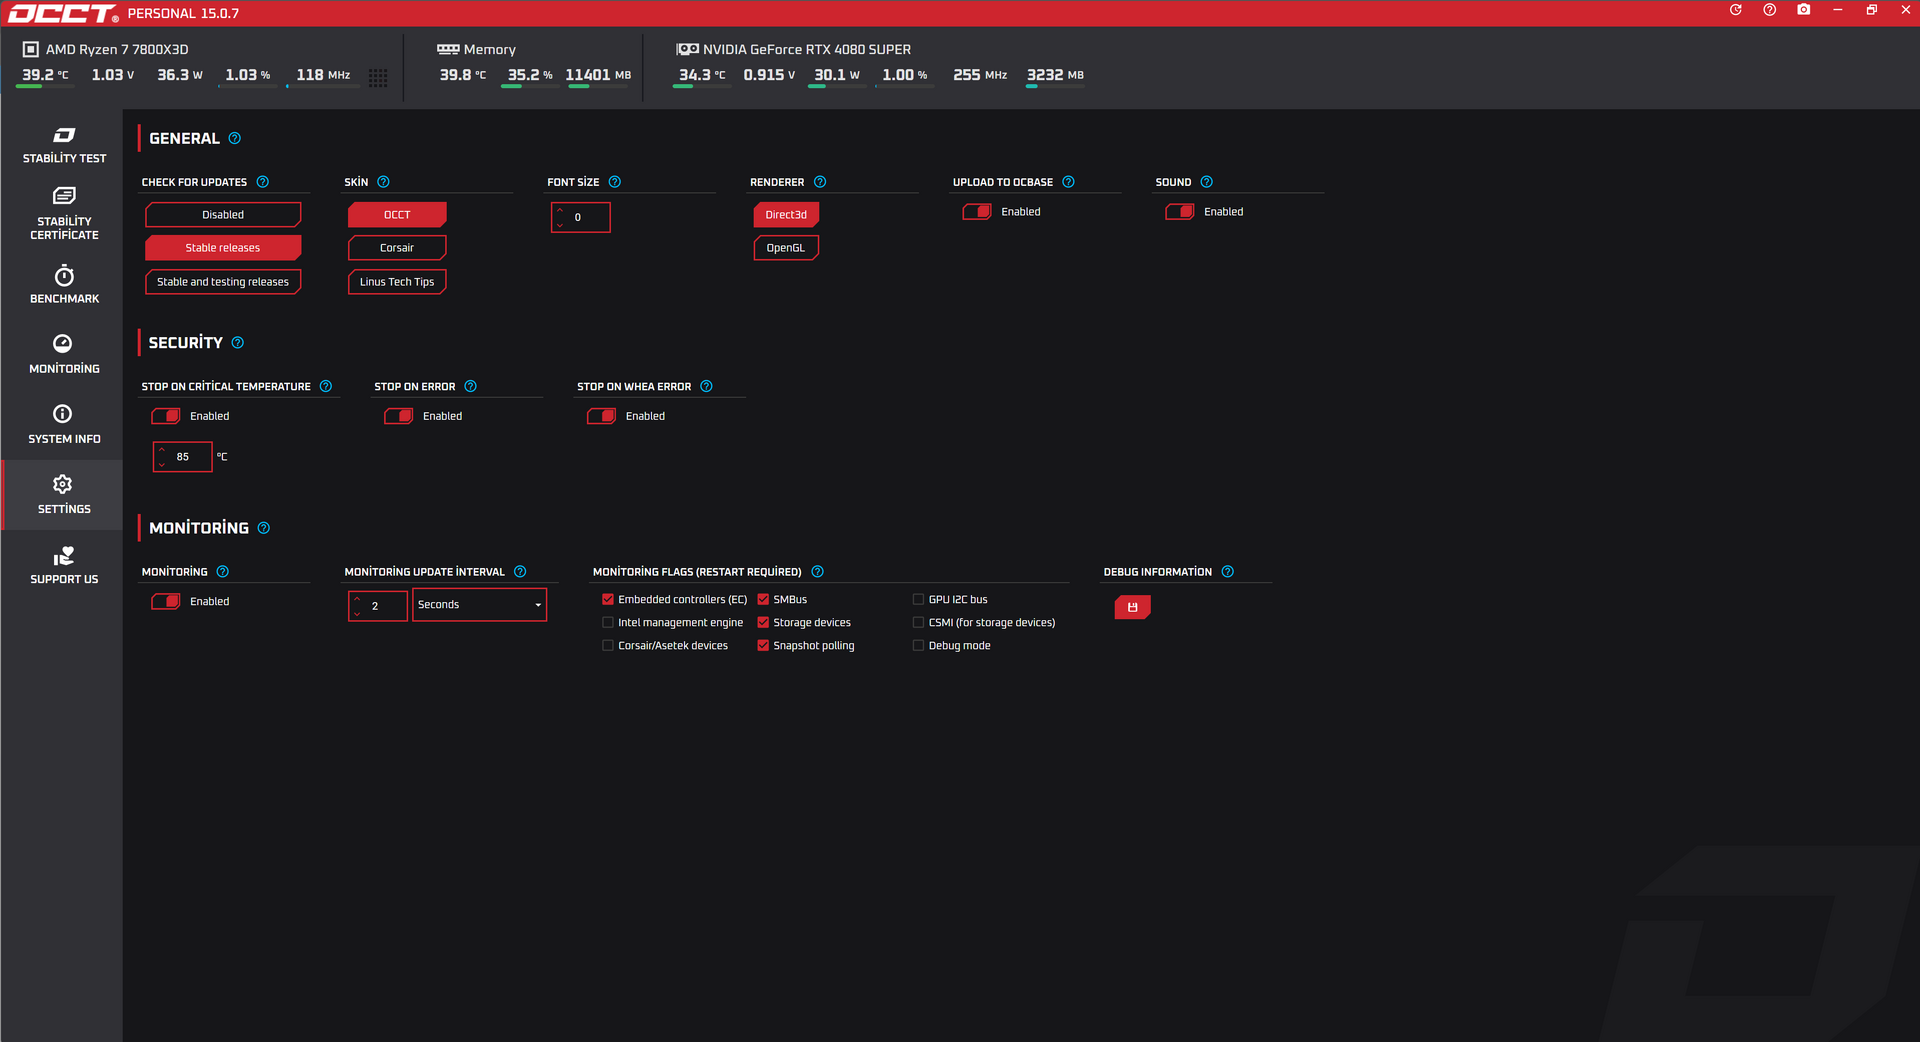Viewport: 1920px width, 1042px height.
Task: Show help for Monitoring Flags
Action: [x=818, y=572]
